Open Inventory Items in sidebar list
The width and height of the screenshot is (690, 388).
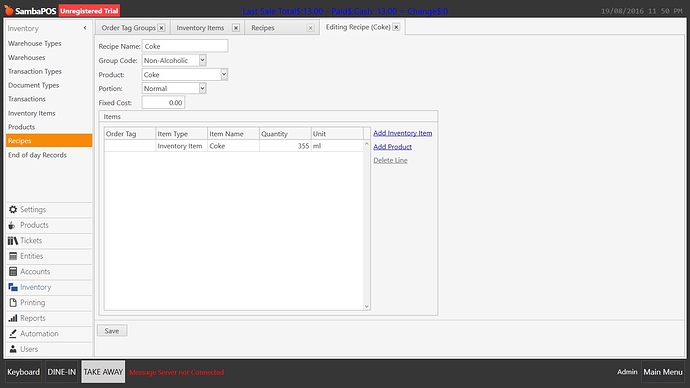(32, 113)
